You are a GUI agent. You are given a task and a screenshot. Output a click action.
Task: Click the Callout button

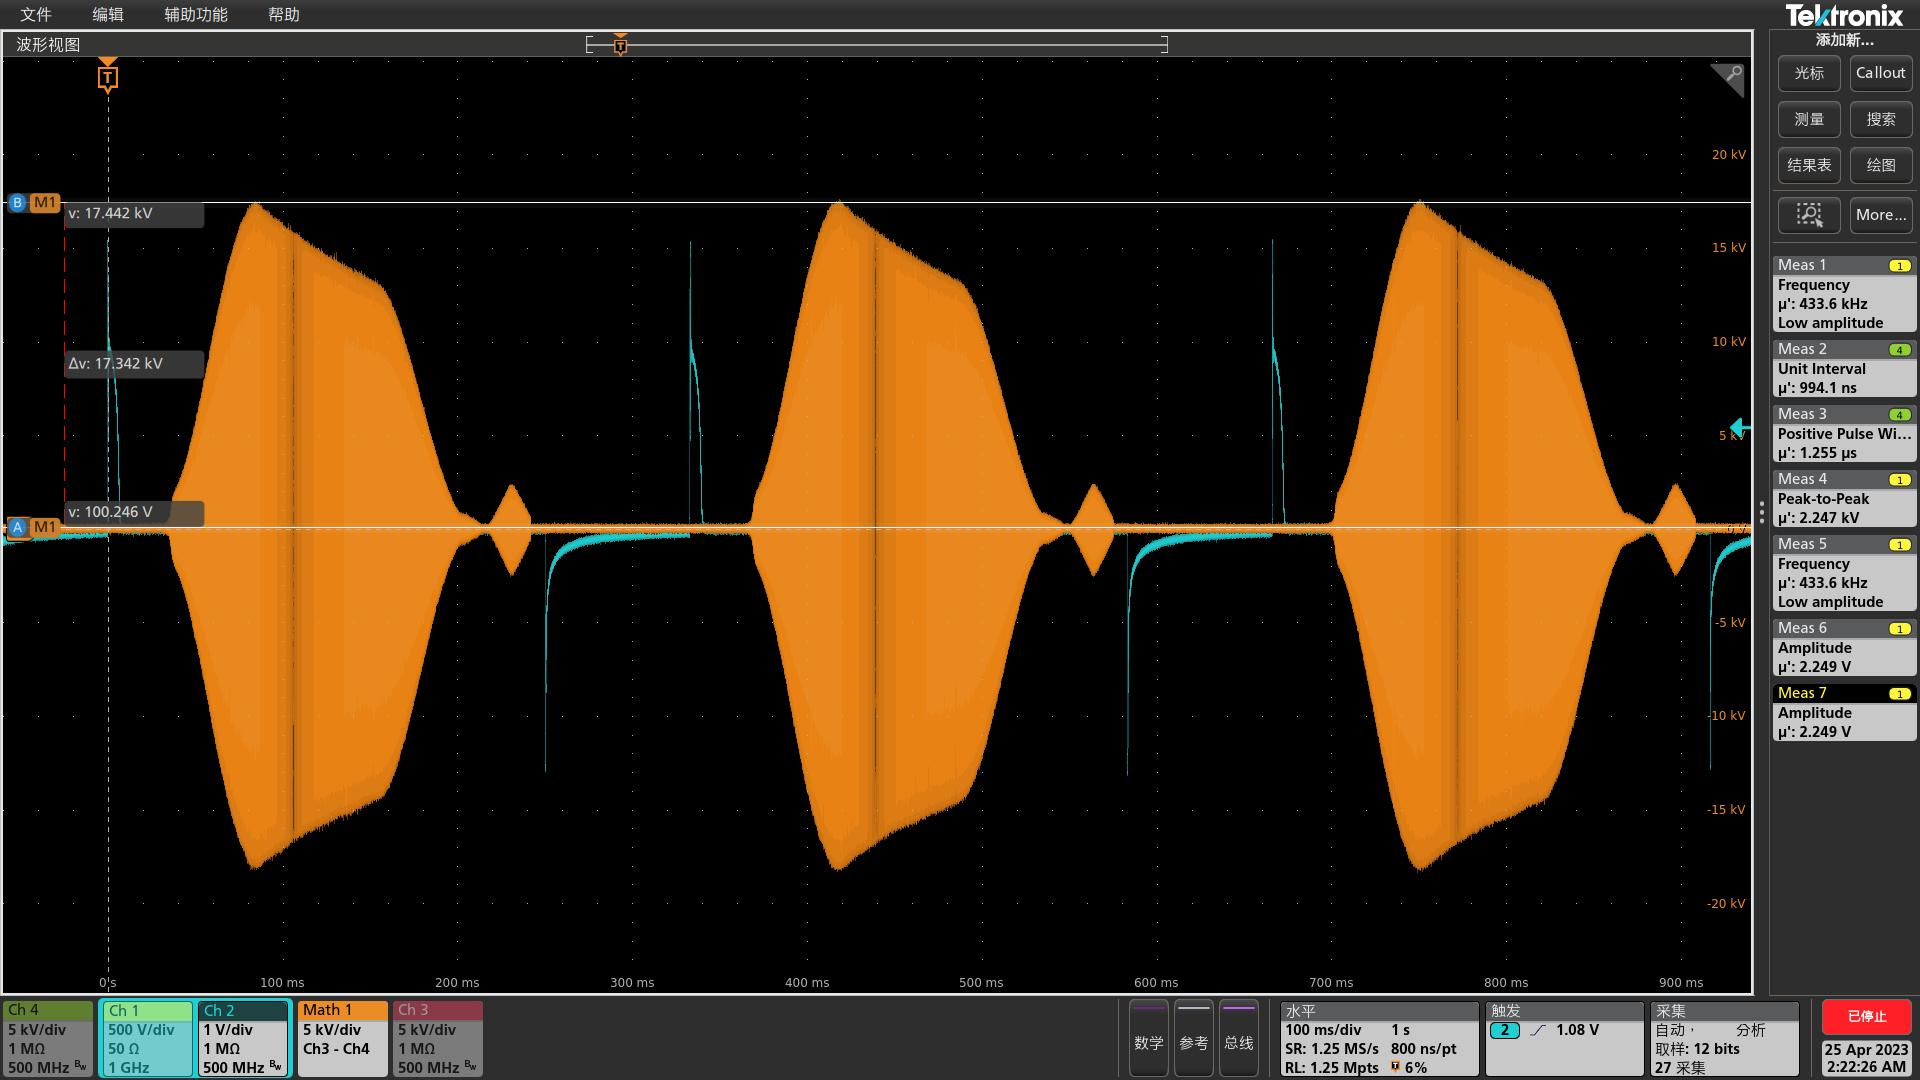click(x=1880, y=73)
